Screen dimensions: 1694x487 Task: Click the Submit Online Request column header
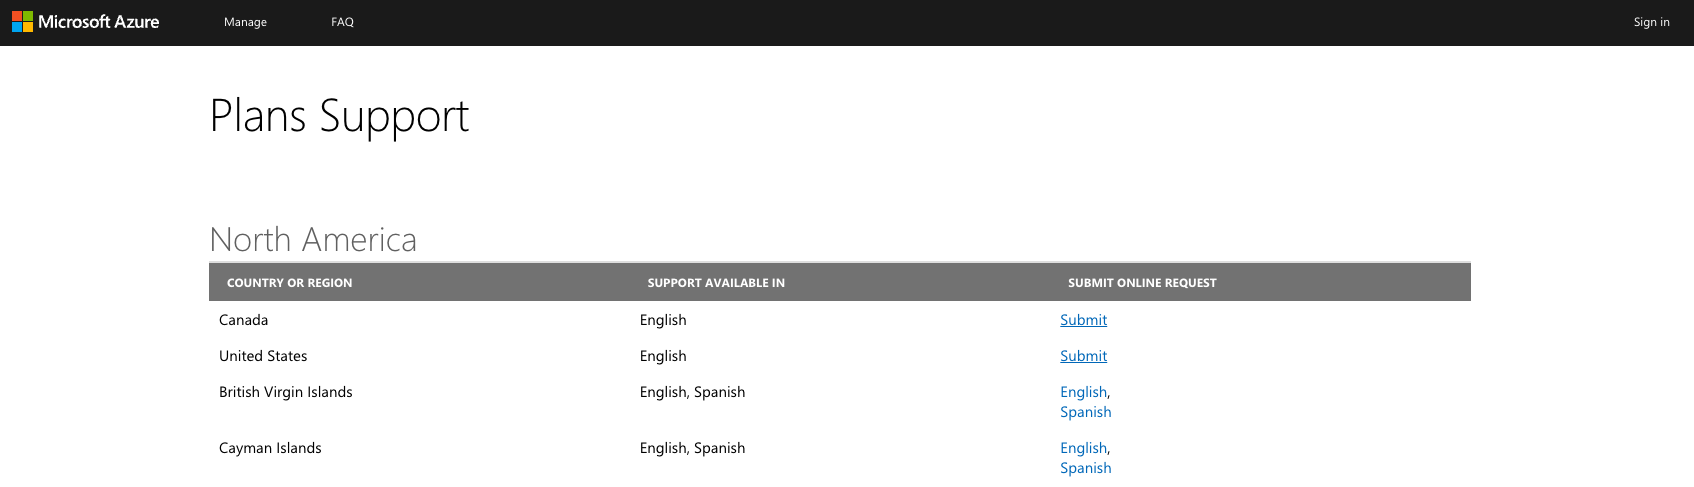(x=1142, y=283)
